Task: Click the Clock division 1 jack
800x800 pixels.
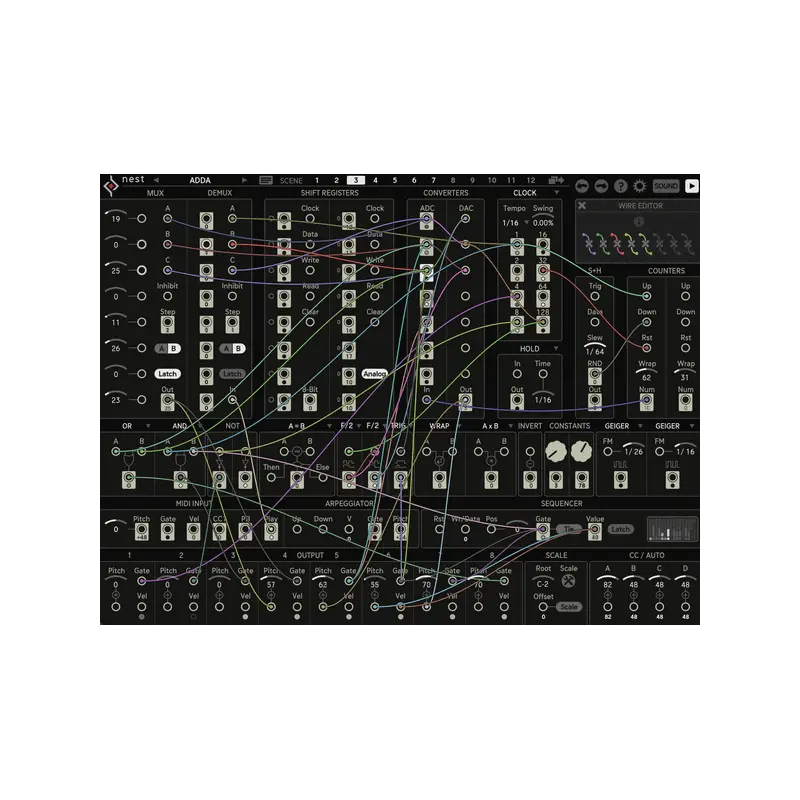Action: point(517,246)
